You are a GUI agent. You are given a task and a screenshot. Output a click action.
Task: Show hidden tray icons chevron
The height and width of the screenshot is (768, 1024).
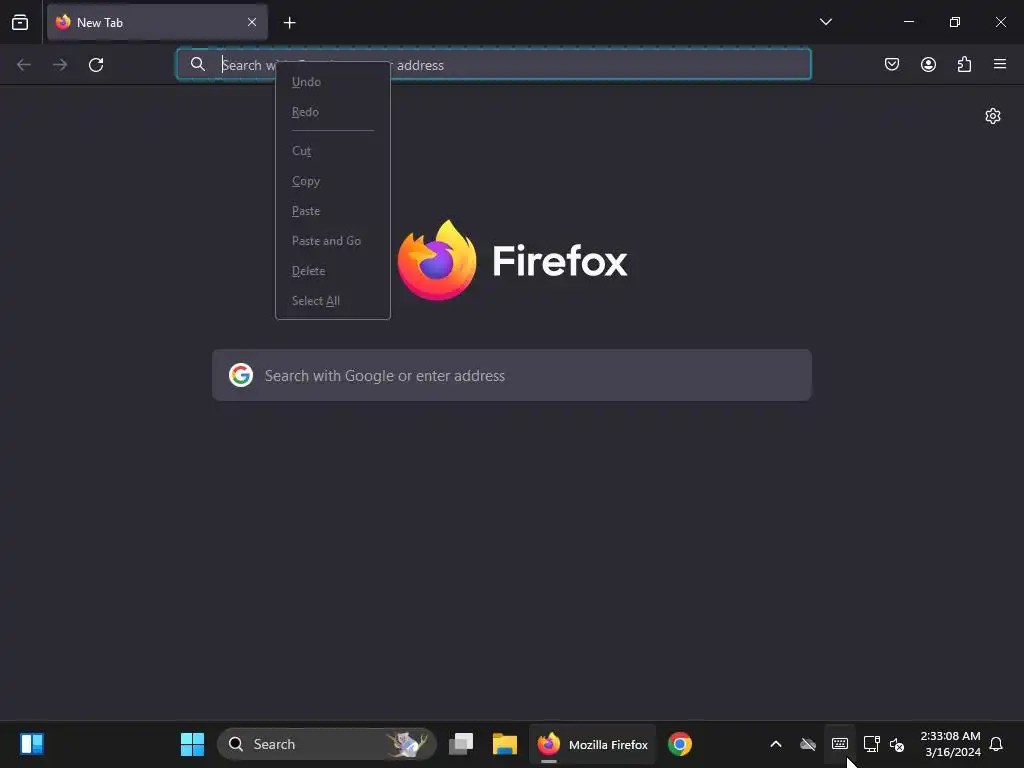(x=776, y=744)
